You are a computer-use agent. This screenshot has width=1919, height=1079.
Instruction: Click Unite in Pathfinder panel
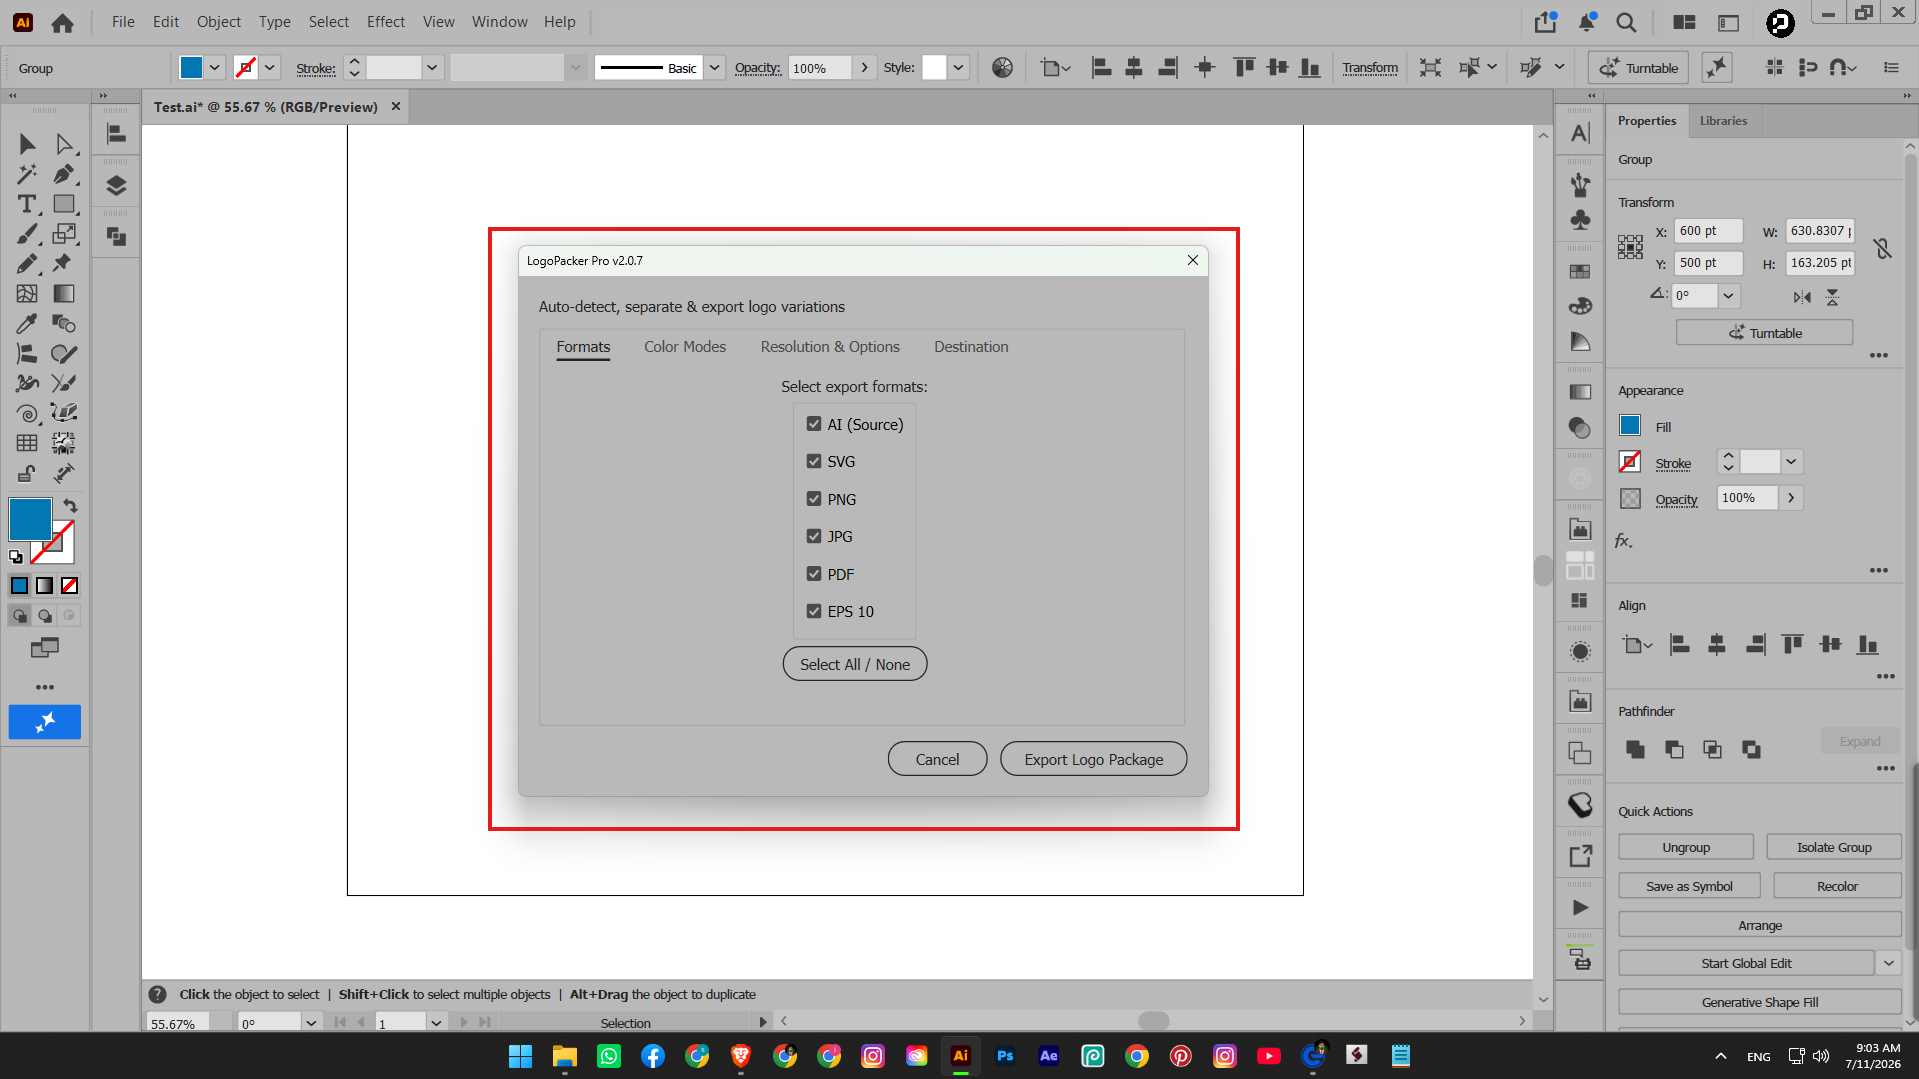(x=1635, y=749)
